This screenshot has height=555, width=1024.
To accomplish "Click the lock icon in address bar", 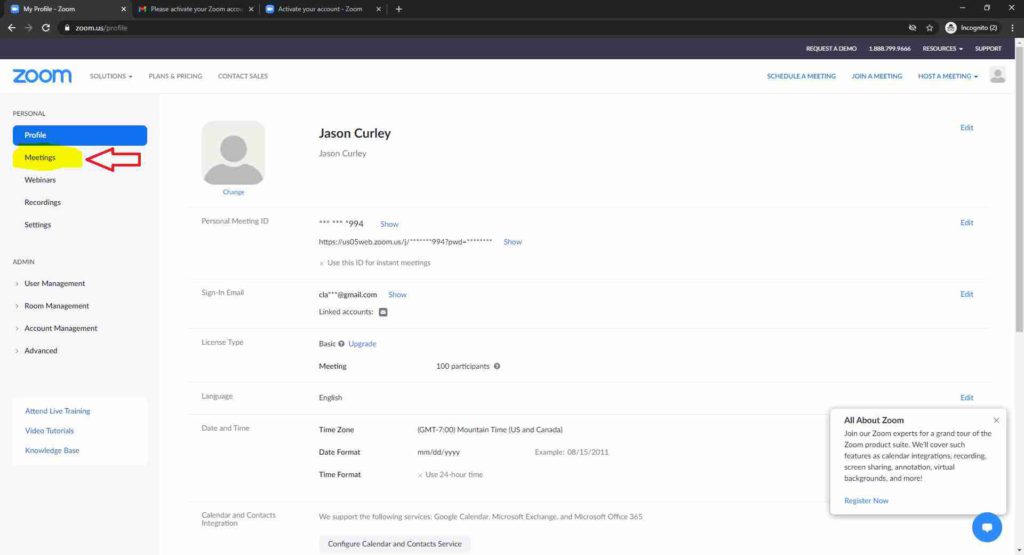I will point(67,27).
